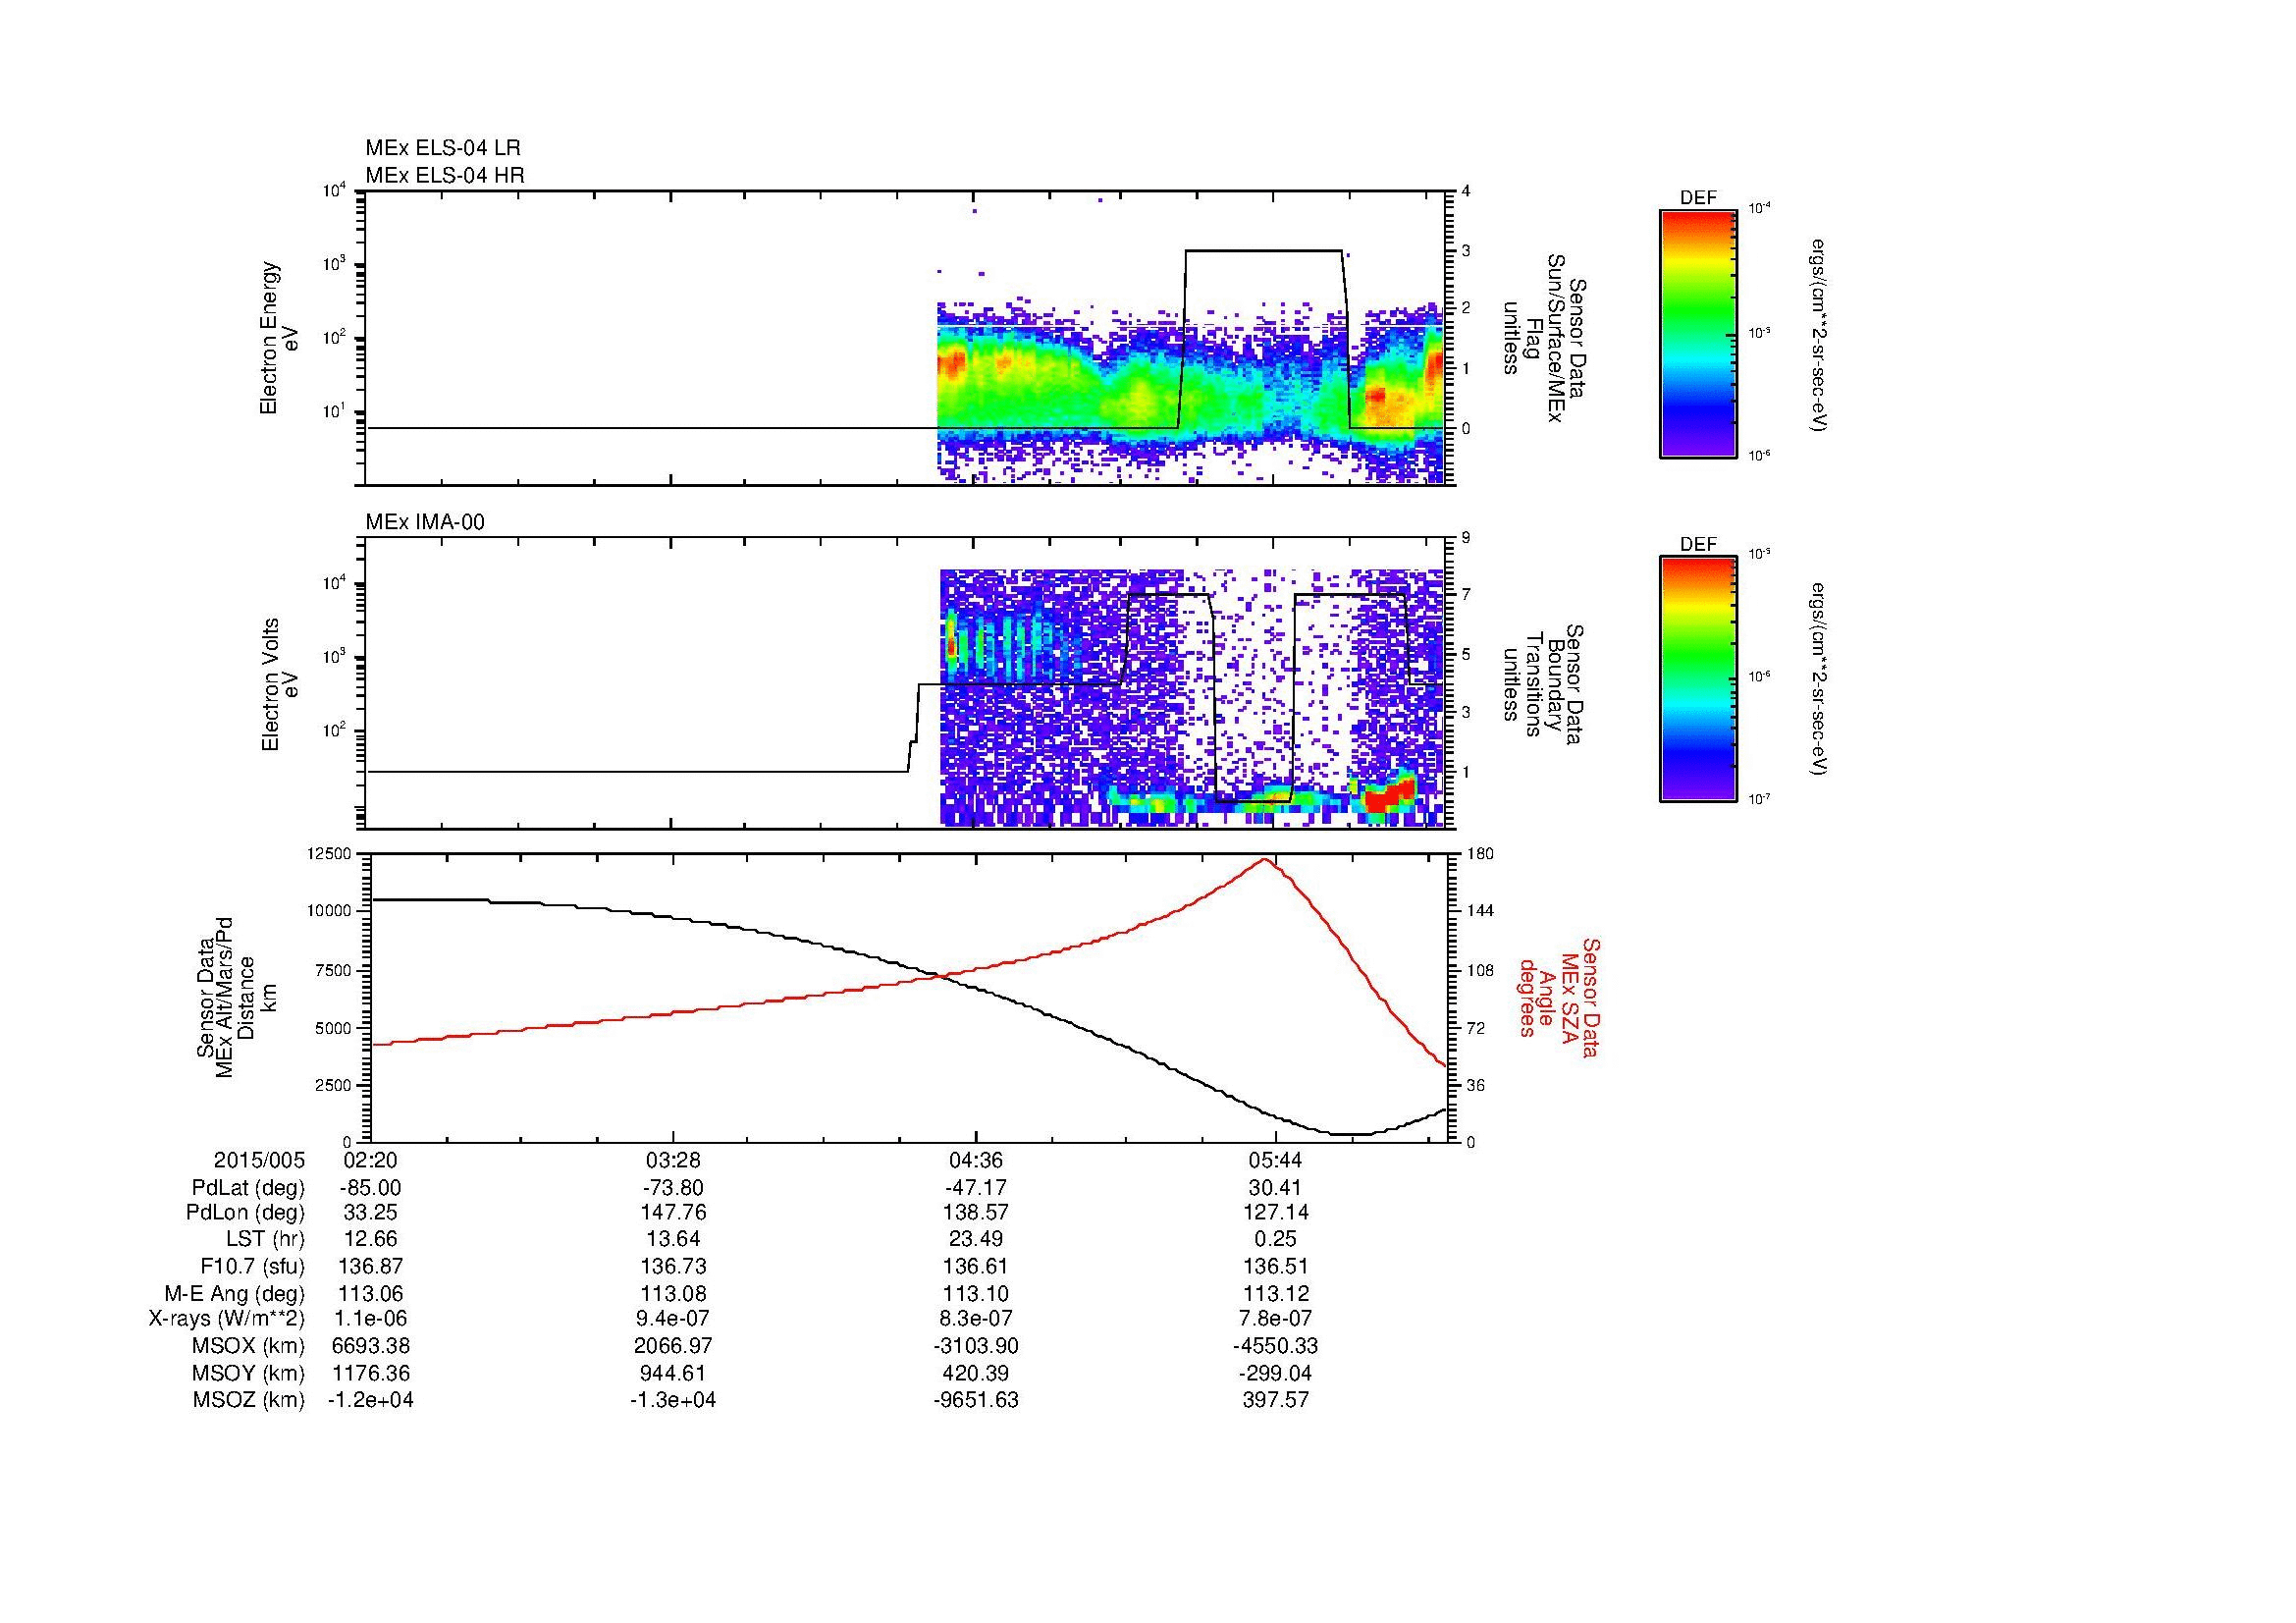Click the IMA colorbar 'ergs/(cm**2-sr-sec-eV)' units label
Screen dimensions: 2296x1623
point(1818,679)
